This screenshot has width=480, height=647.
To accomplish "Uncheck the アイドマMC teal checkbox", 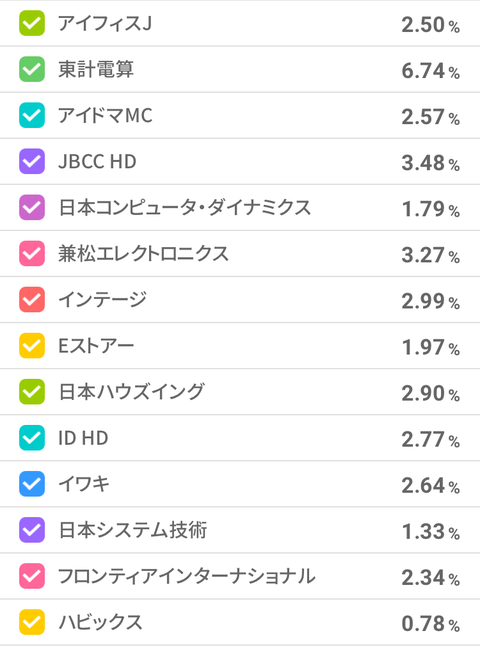I will [32, 115].
